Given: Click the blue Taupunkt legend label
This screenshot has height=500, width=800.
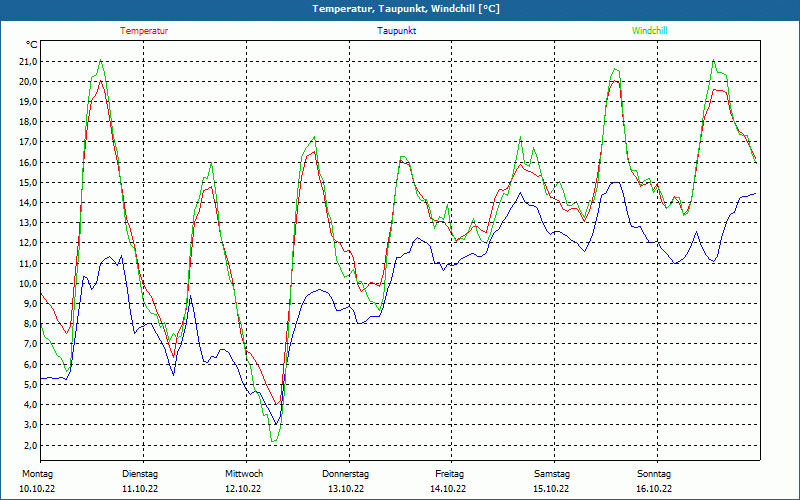Looking at the screenshot, I should point(396,31).
